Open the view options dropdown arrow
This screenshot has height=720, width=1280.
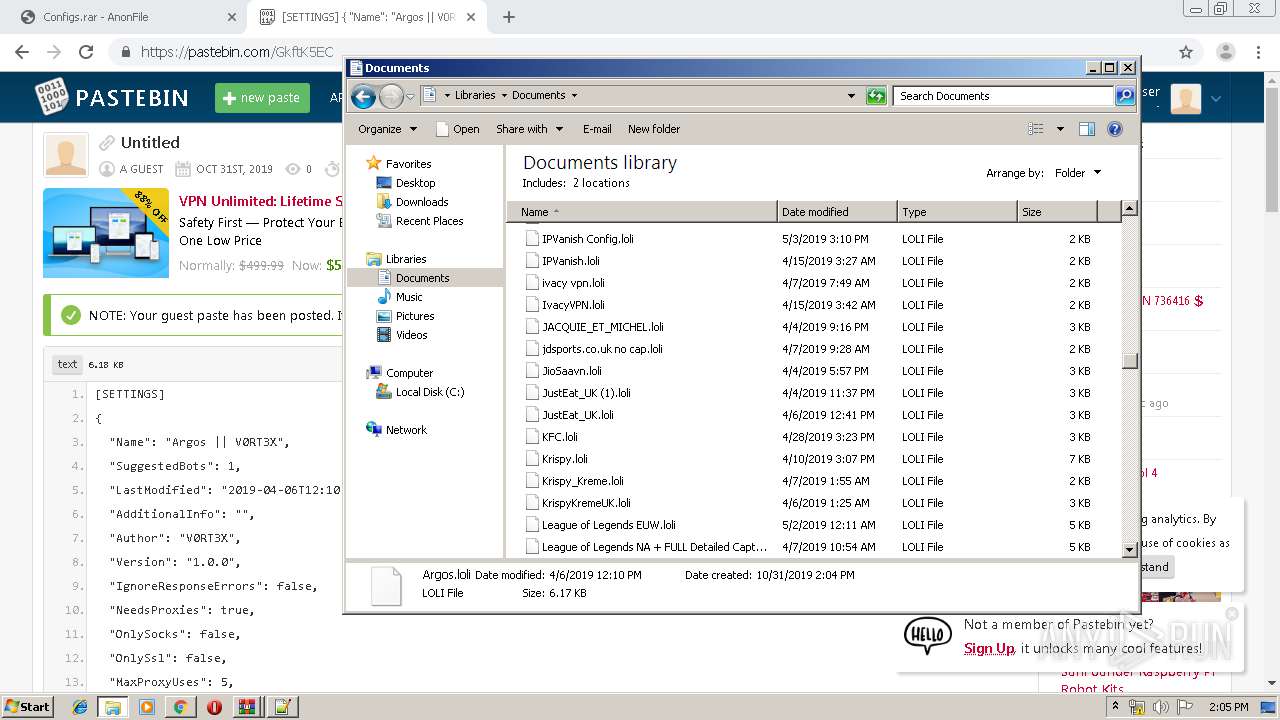coord(1060,129)
